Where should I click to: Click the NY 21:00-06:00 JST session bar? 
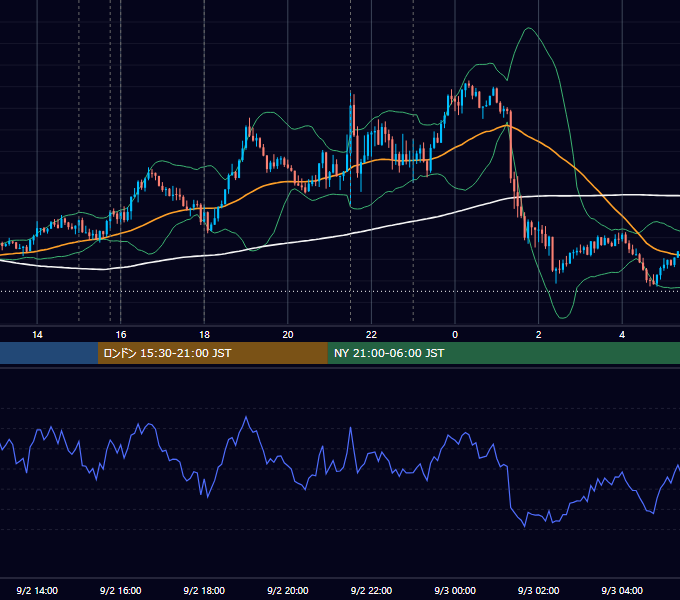click(x=503, y=353)
